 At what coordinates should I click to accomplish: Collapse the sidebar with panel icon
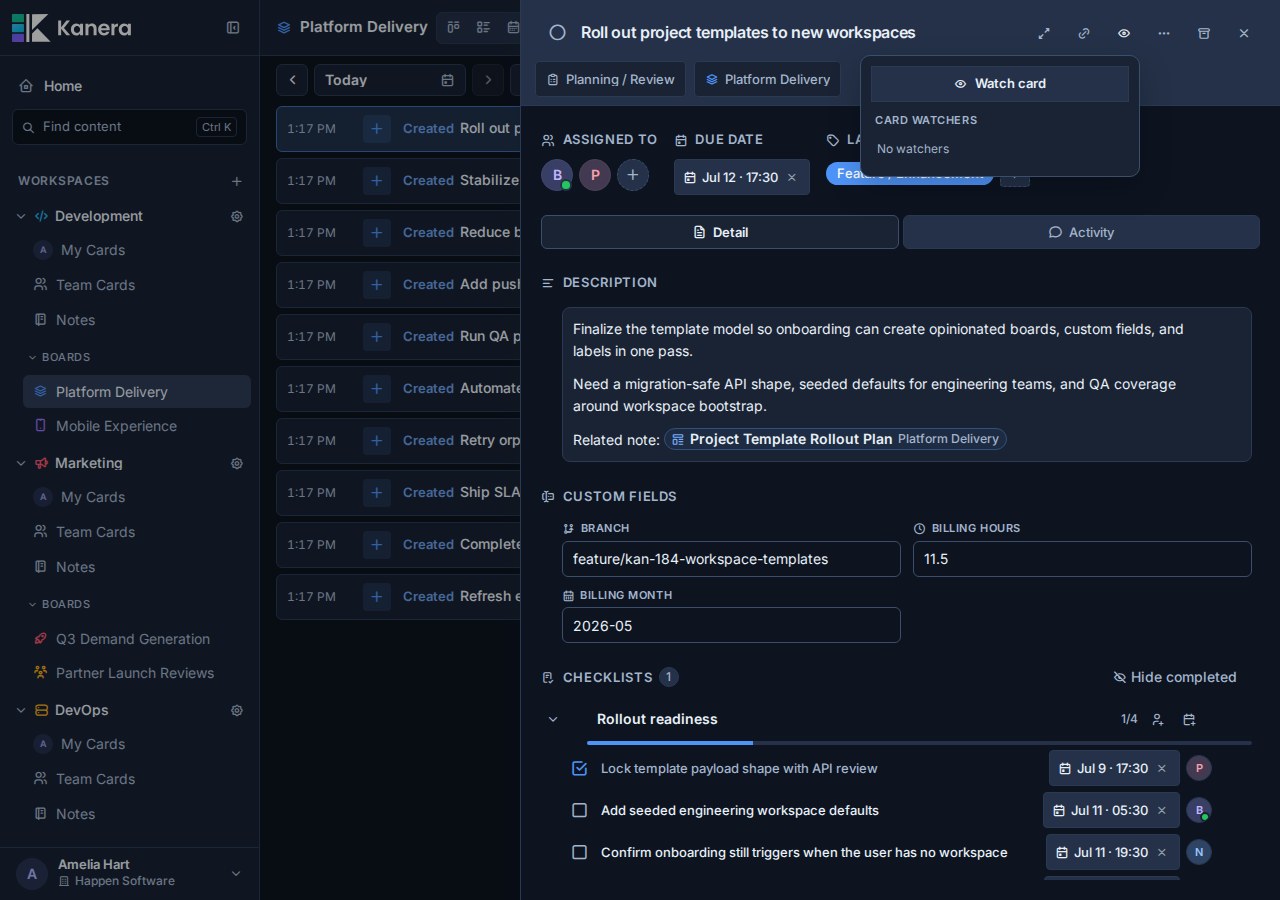pyautogui.click(x=233, y=28)
